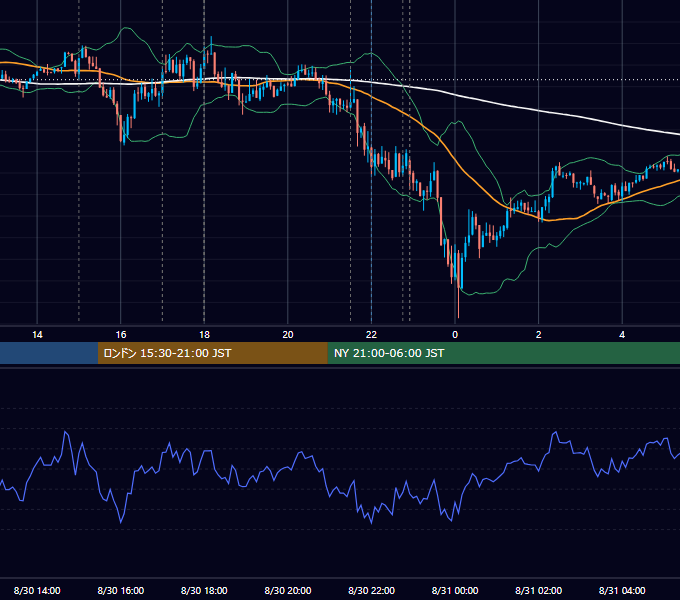This screenshot has height=600, width=680.
Task: Click the 8/31 02:00 time label
Action: [539, 590]
